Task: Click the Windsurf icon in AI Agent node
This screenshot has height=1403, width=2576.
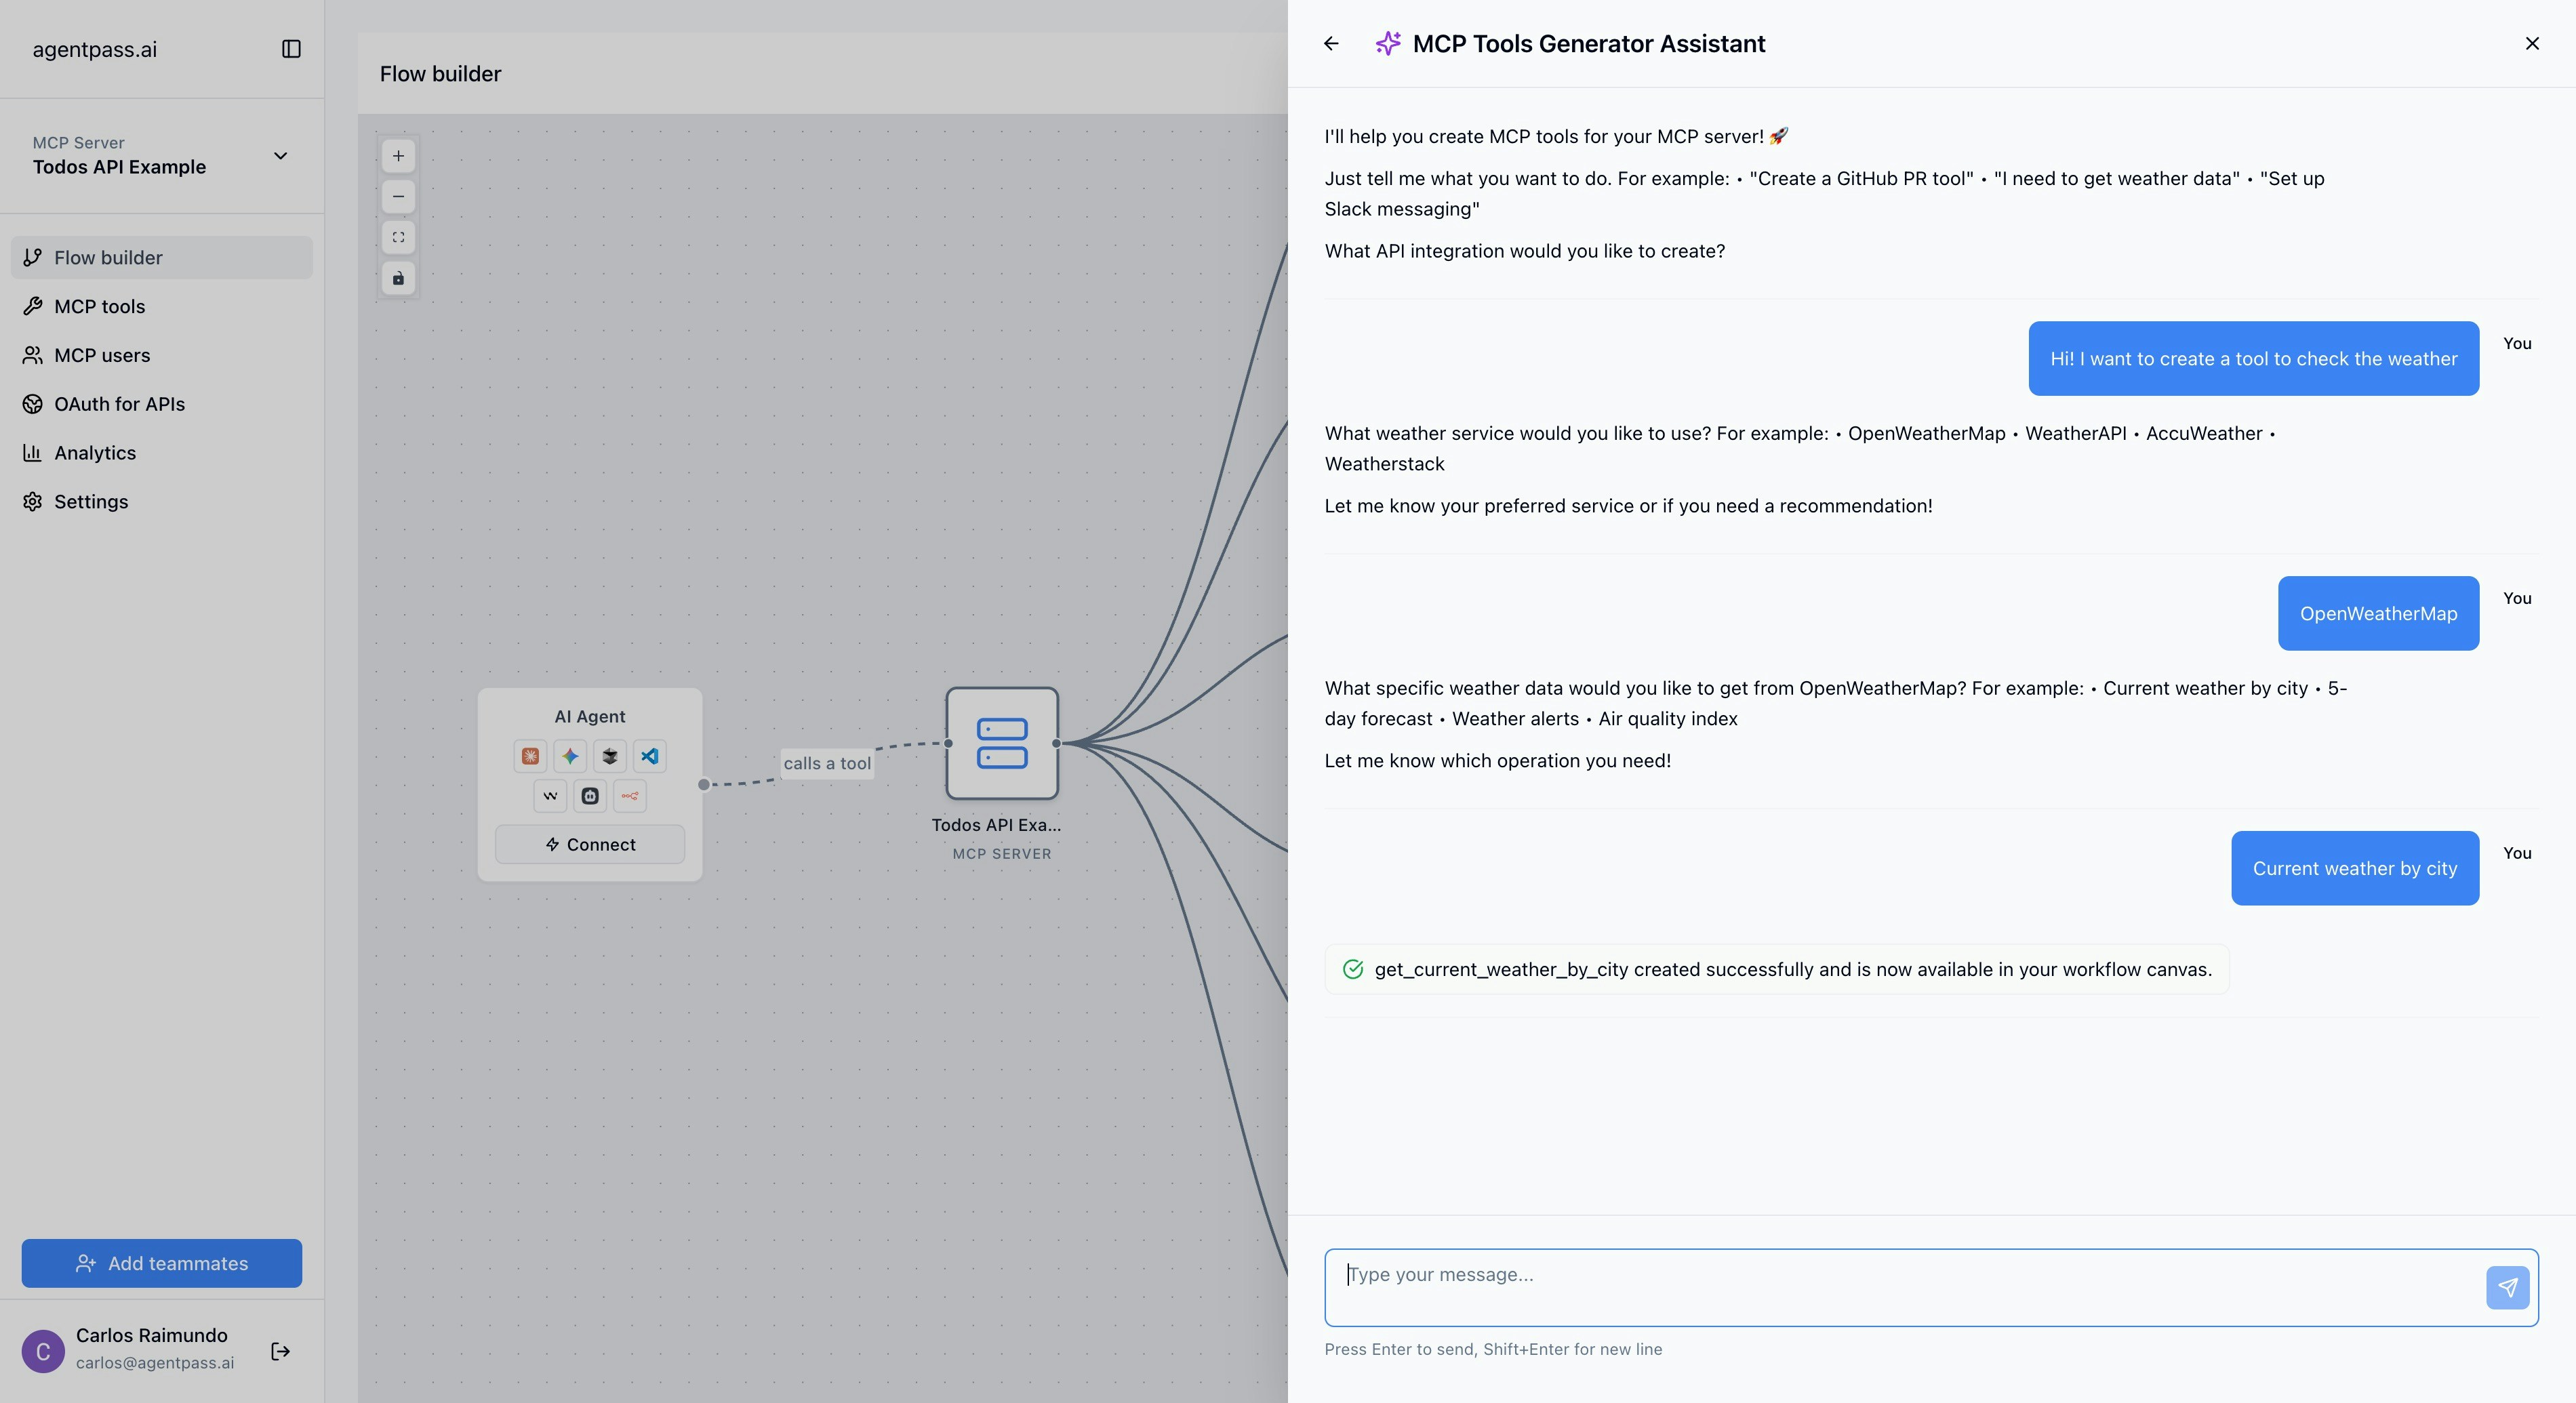Action: [x=550, y=796]
